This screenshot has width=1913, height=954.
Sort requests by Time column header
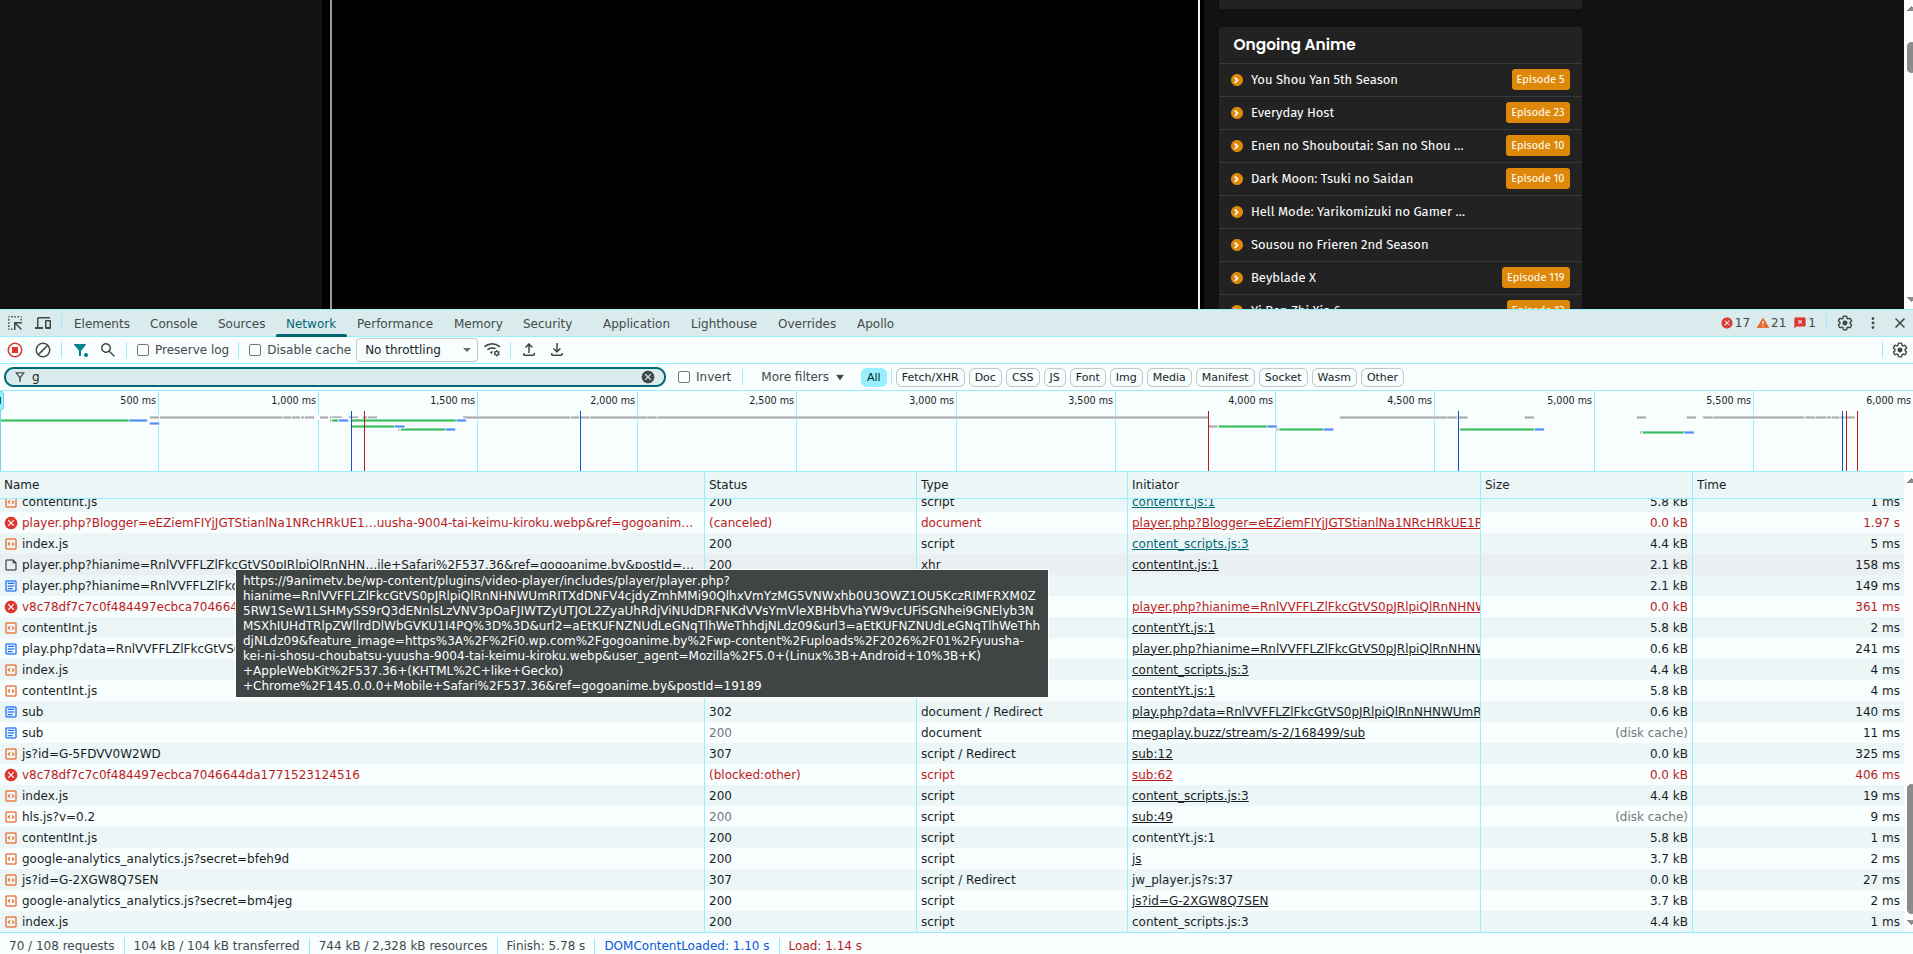1797,485
